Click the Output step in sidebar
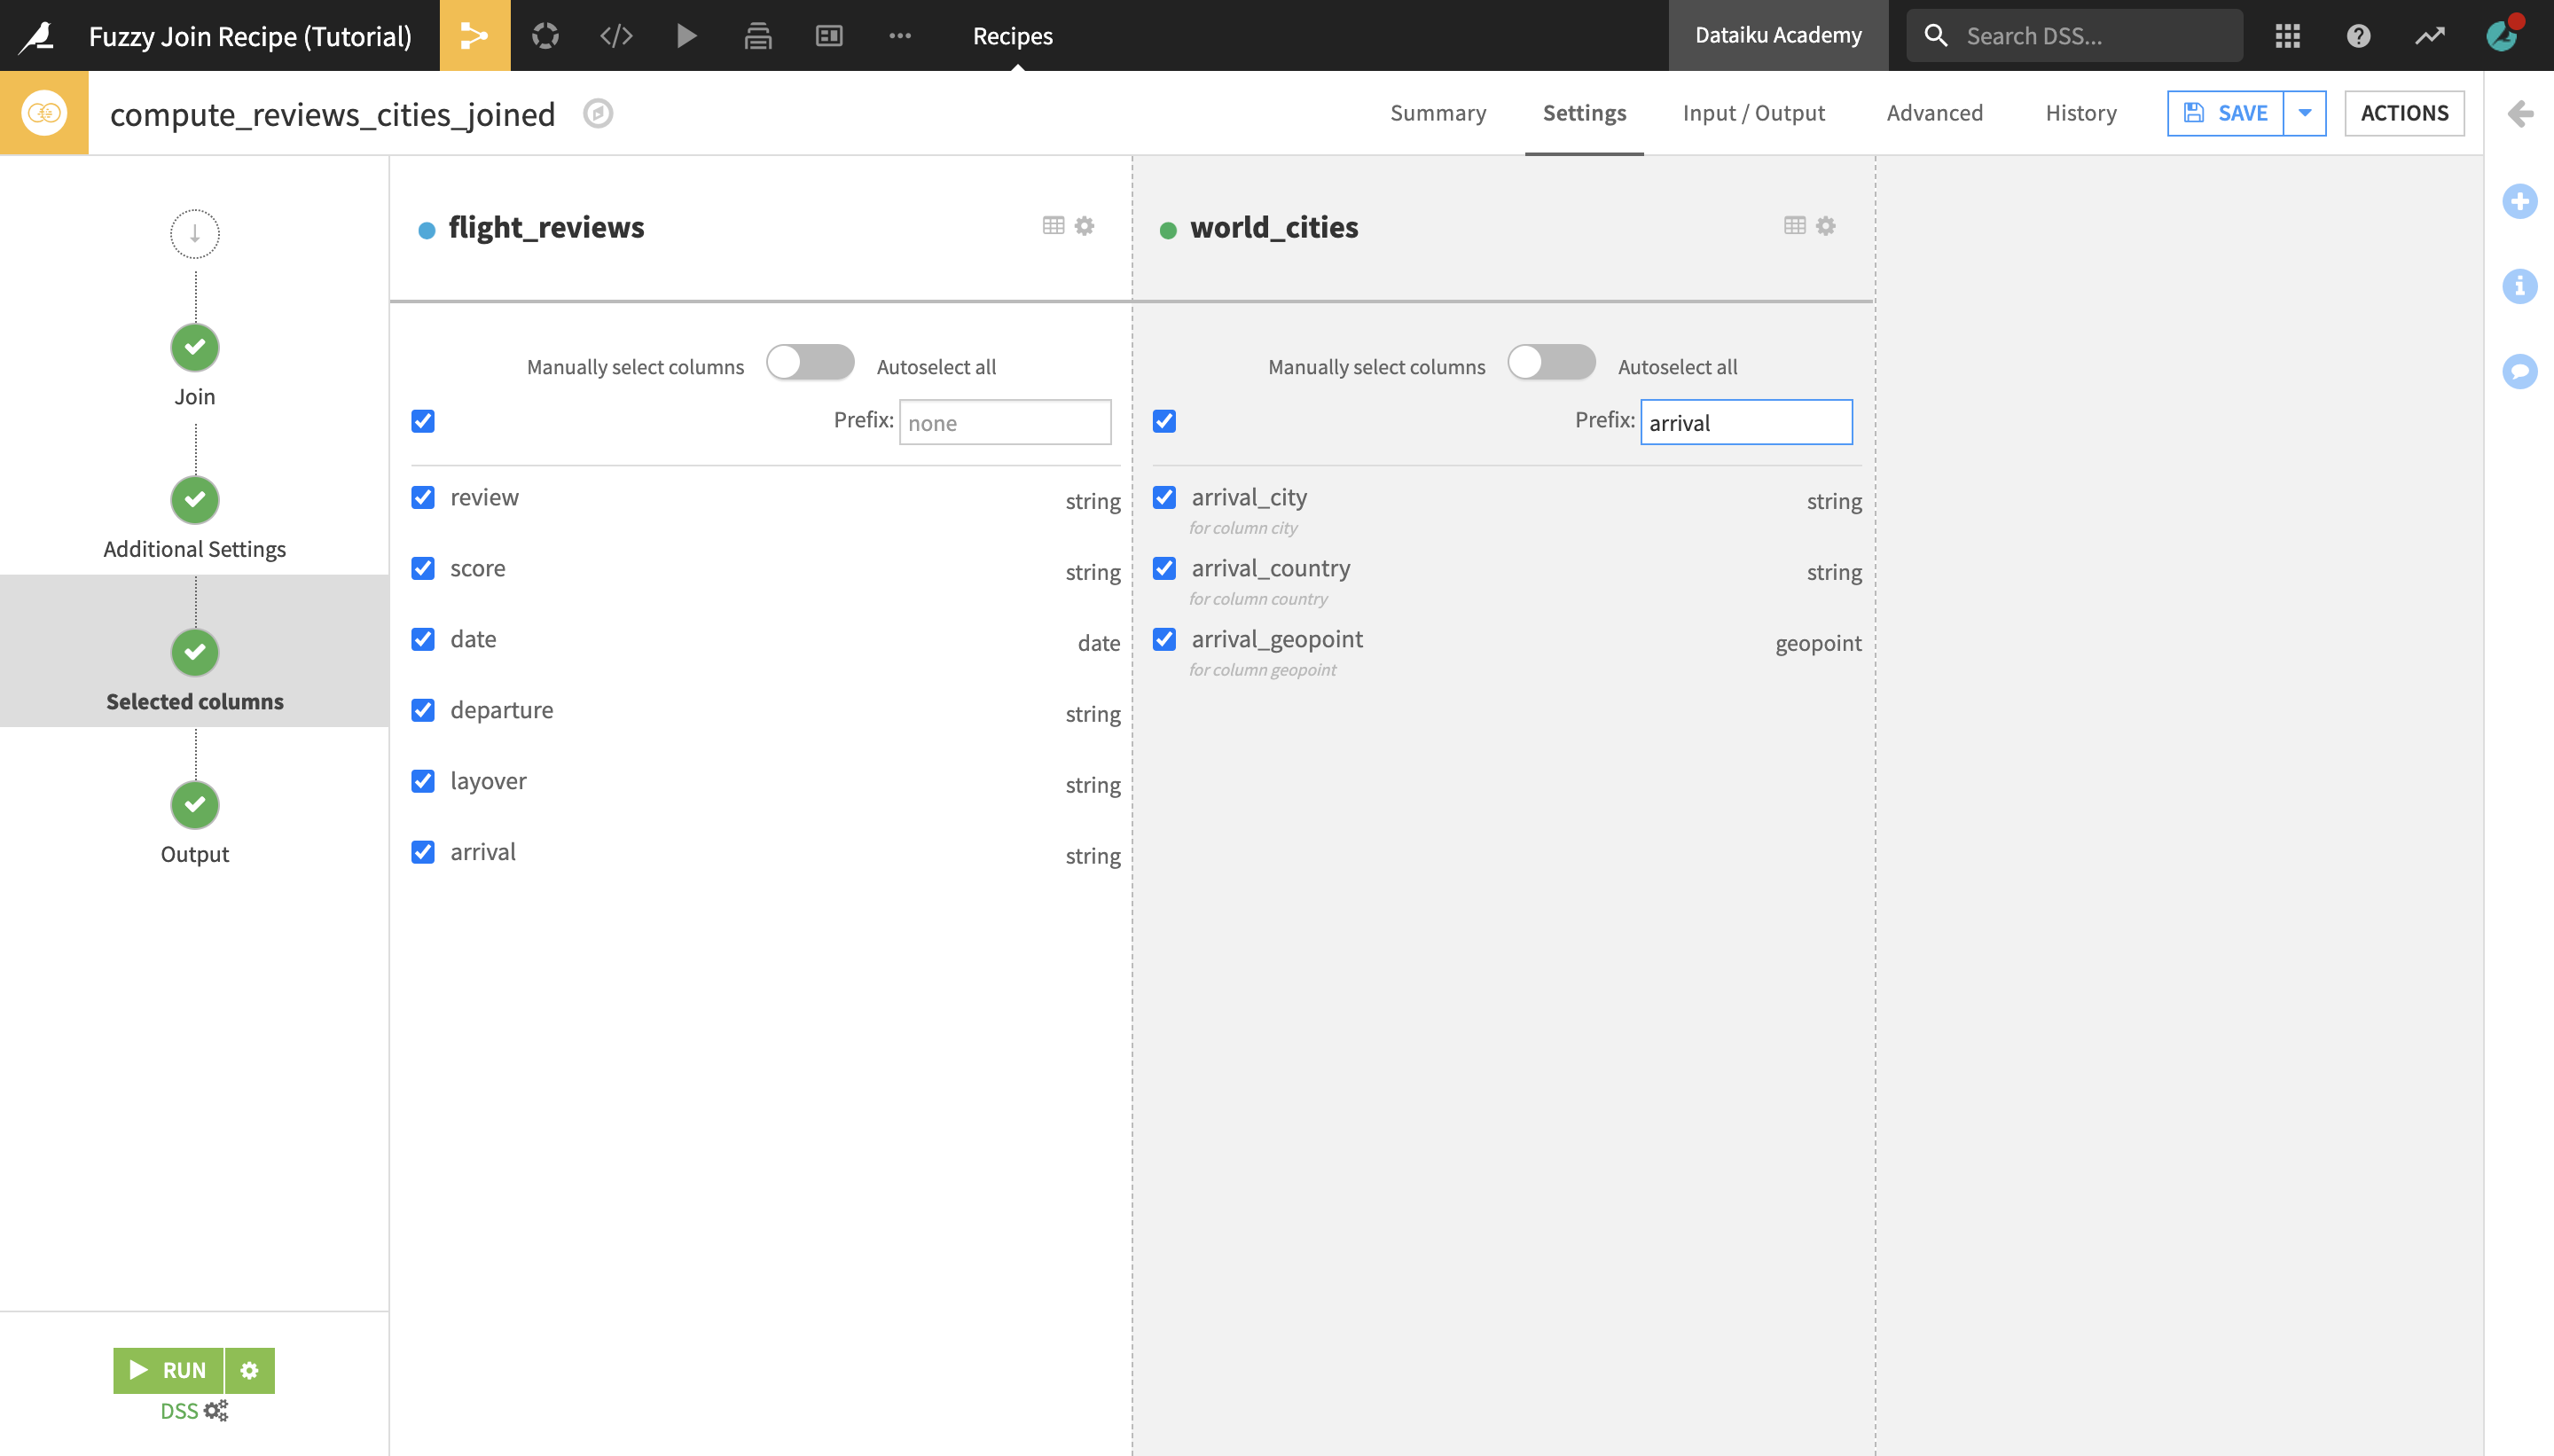Viewport: 2554px width, 1456px height. point(193,805)
